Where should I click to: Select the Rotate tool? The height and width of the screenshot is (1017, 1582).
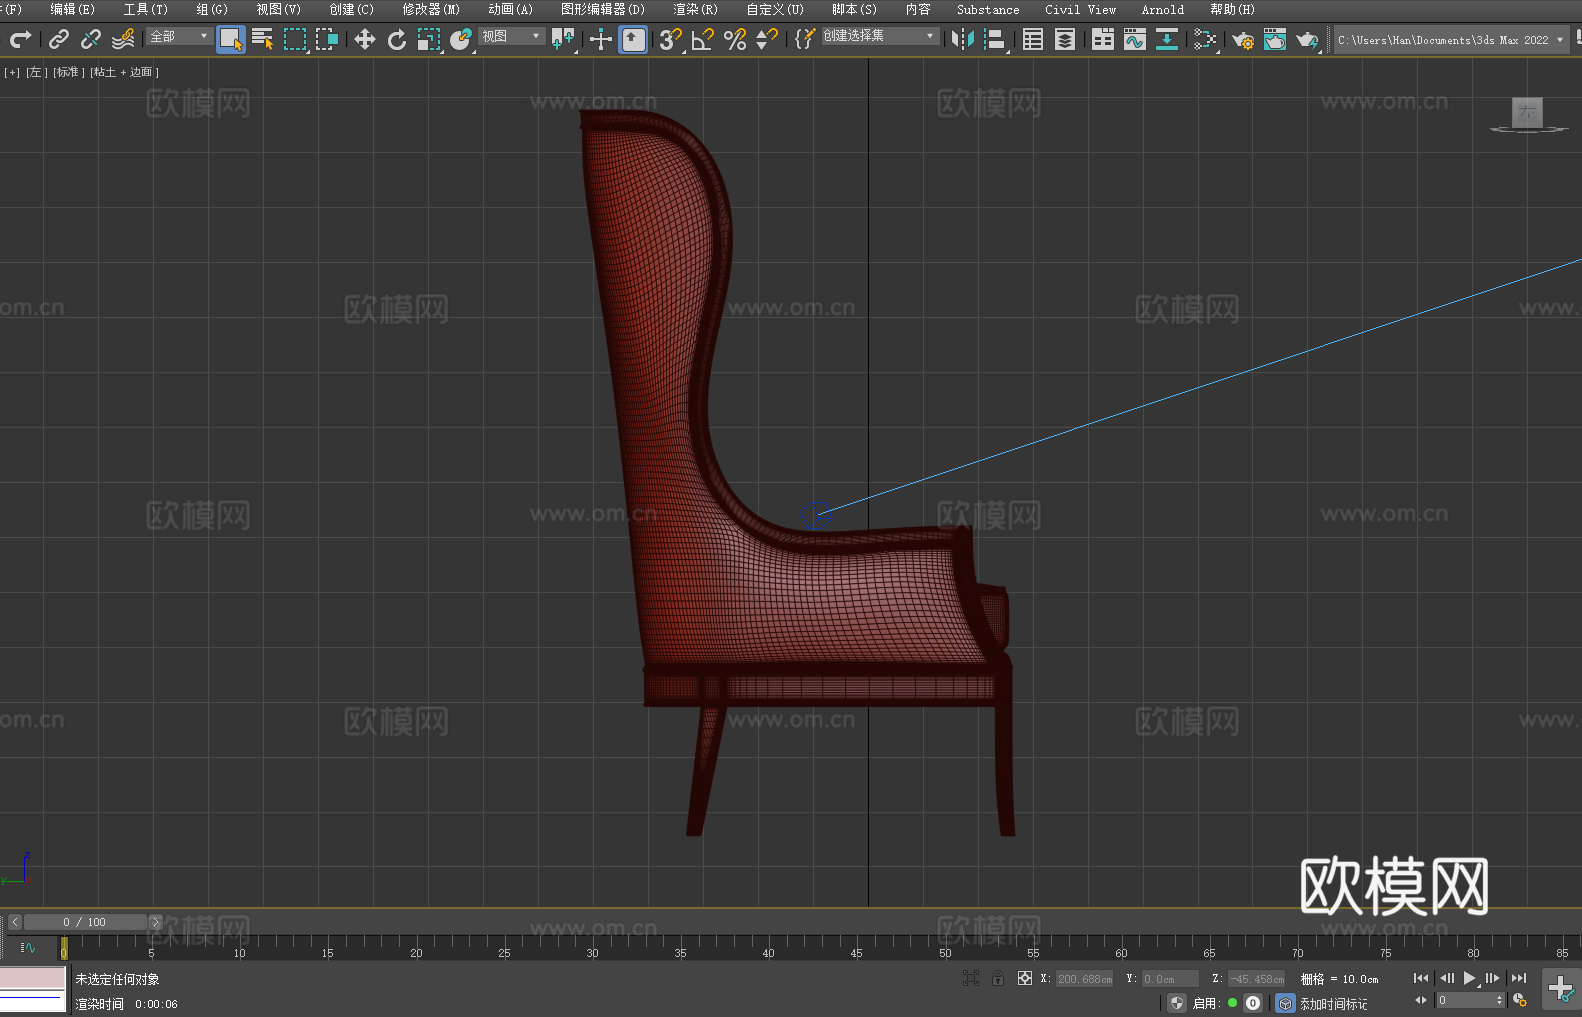click(397, 39)
